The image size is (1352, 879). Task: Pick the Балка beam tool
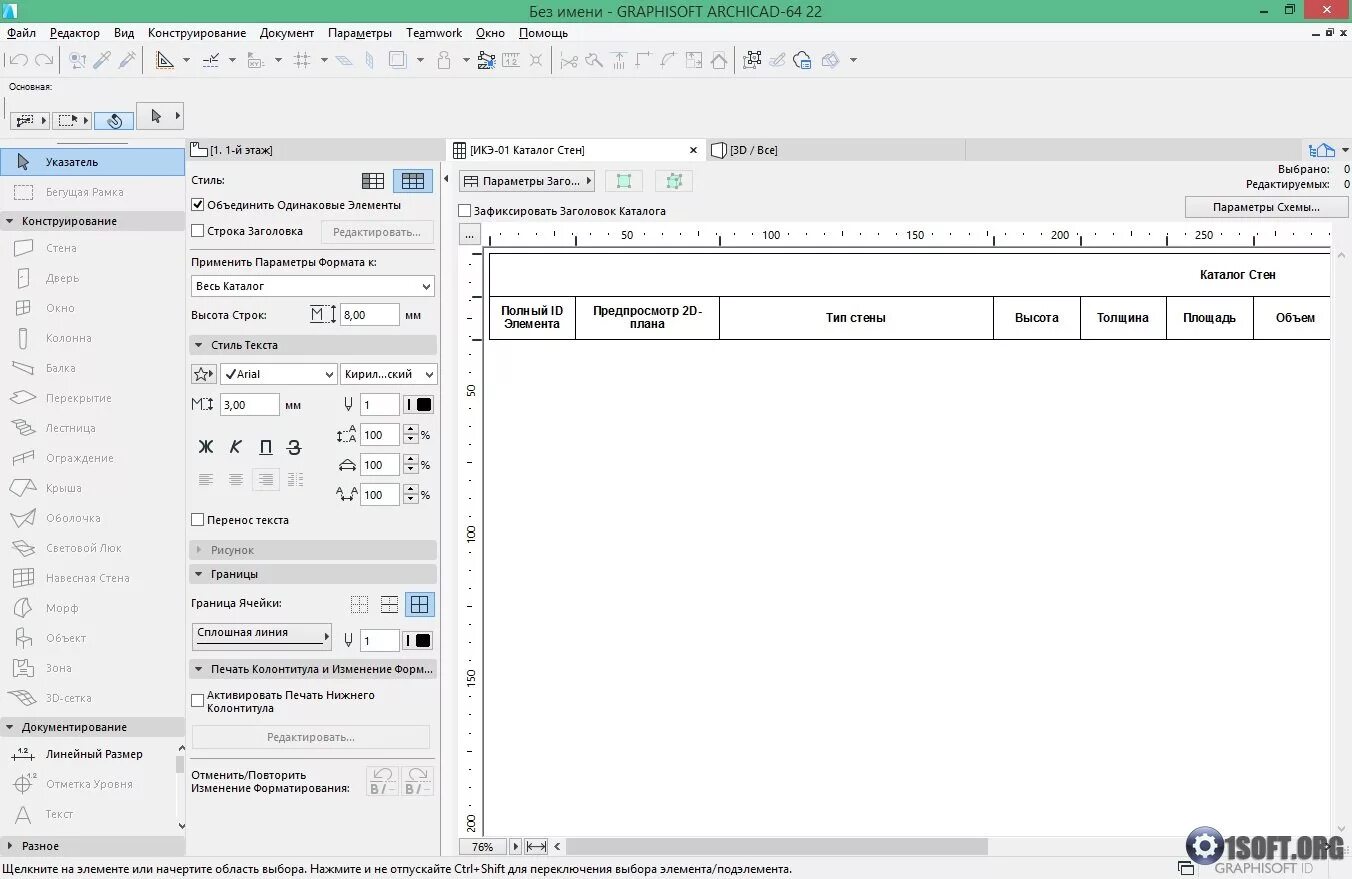click(x=92, y=368)
